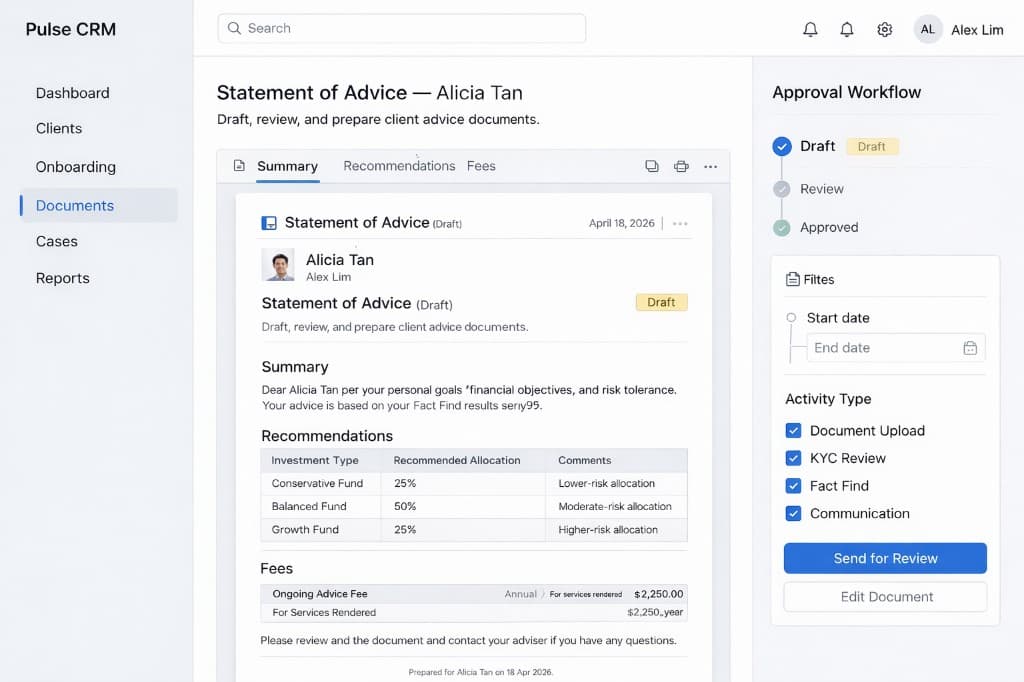Open the settings gear icon

[884, 29]
